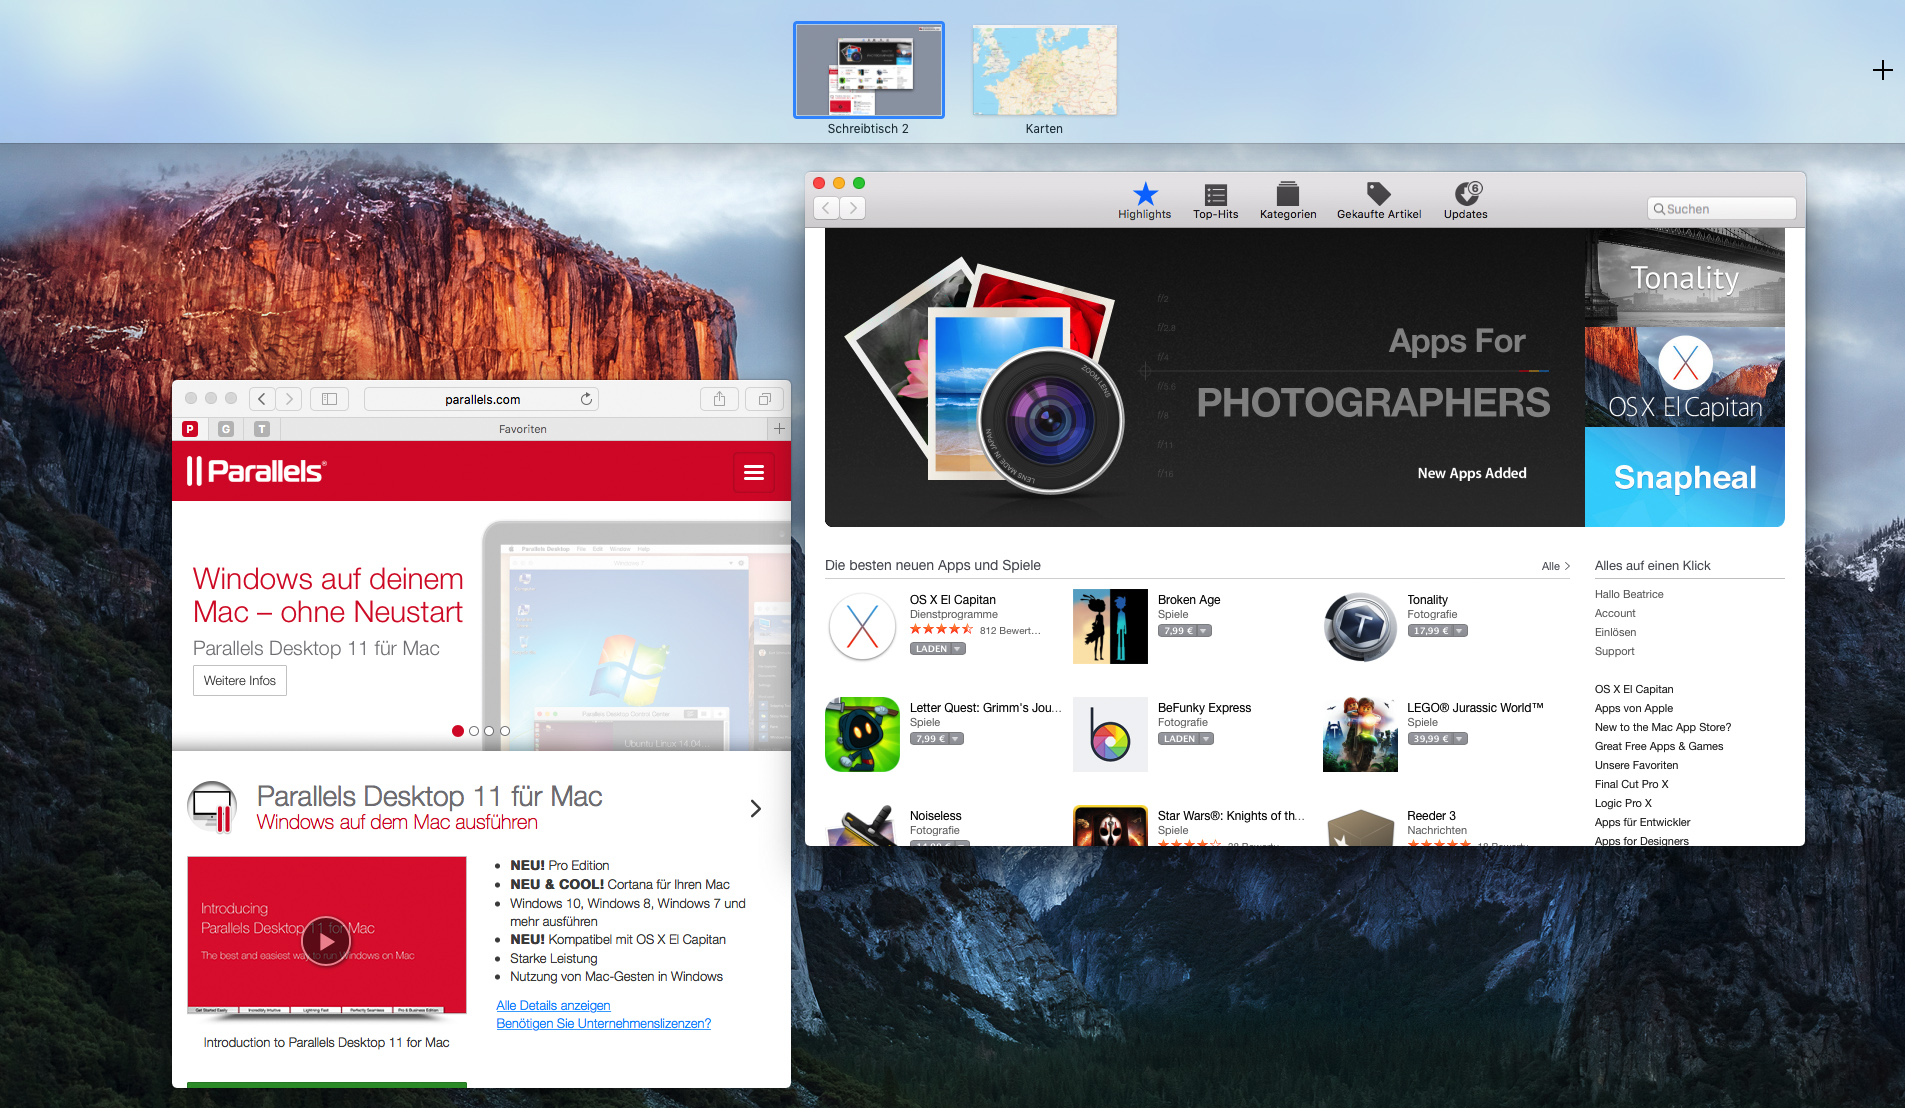
Task: Open Broken Age app icon
Action: [1110, 627]
